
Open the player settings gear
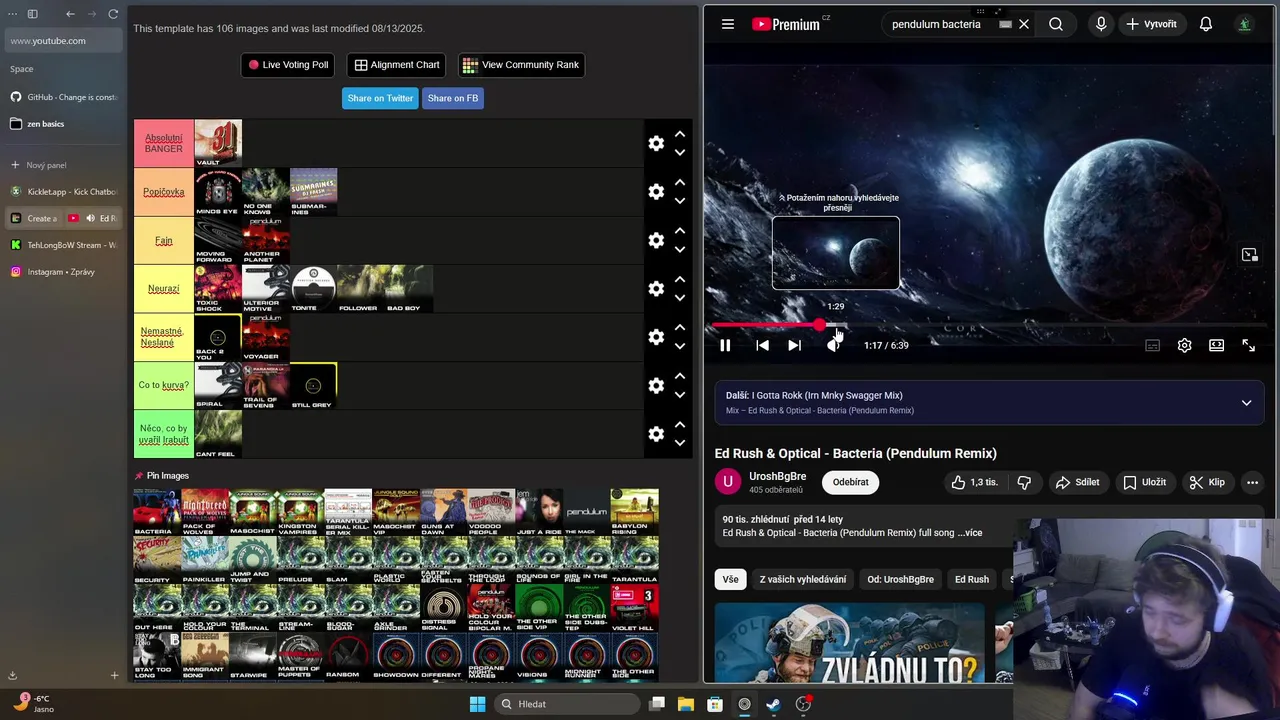[1184, 345]
